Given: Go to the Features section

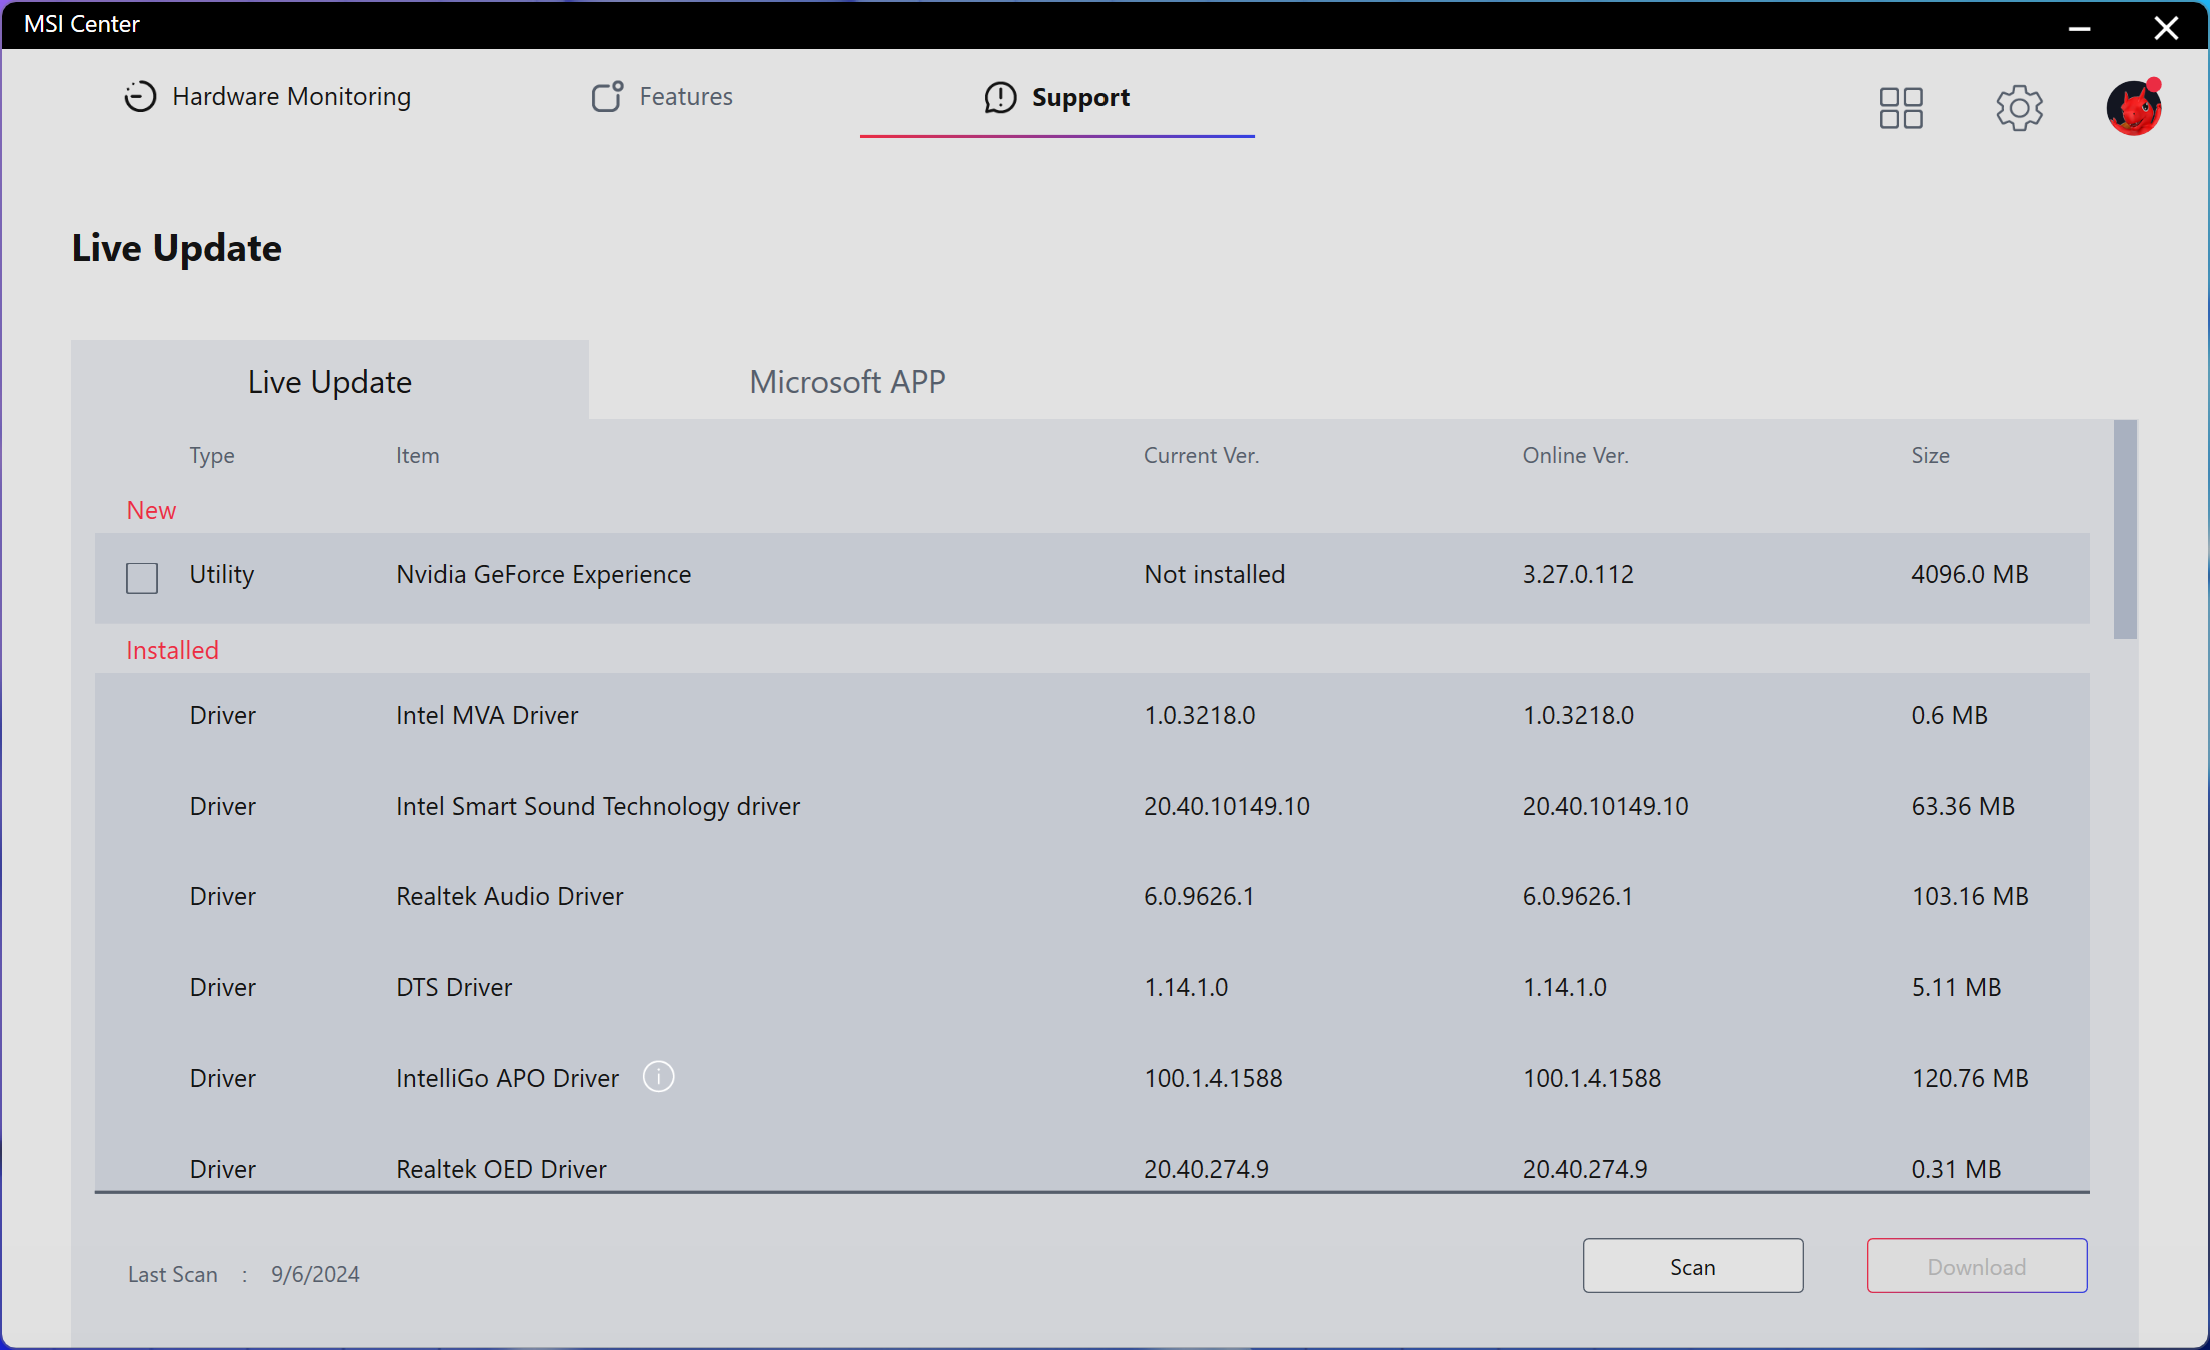Looking at the screenshot, I should [686, 97].
